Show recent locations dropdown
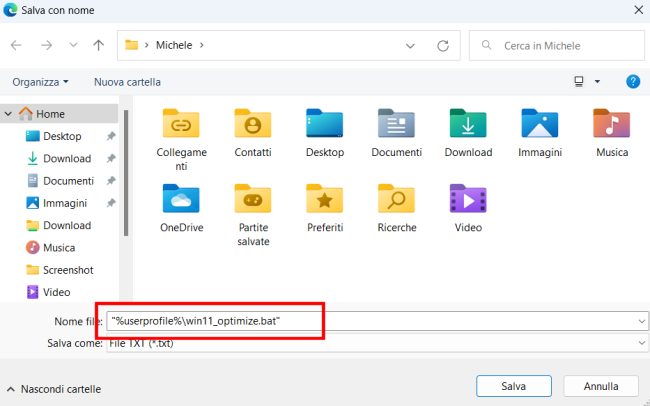This screenshot has width=650, height=406. [73, 45]
